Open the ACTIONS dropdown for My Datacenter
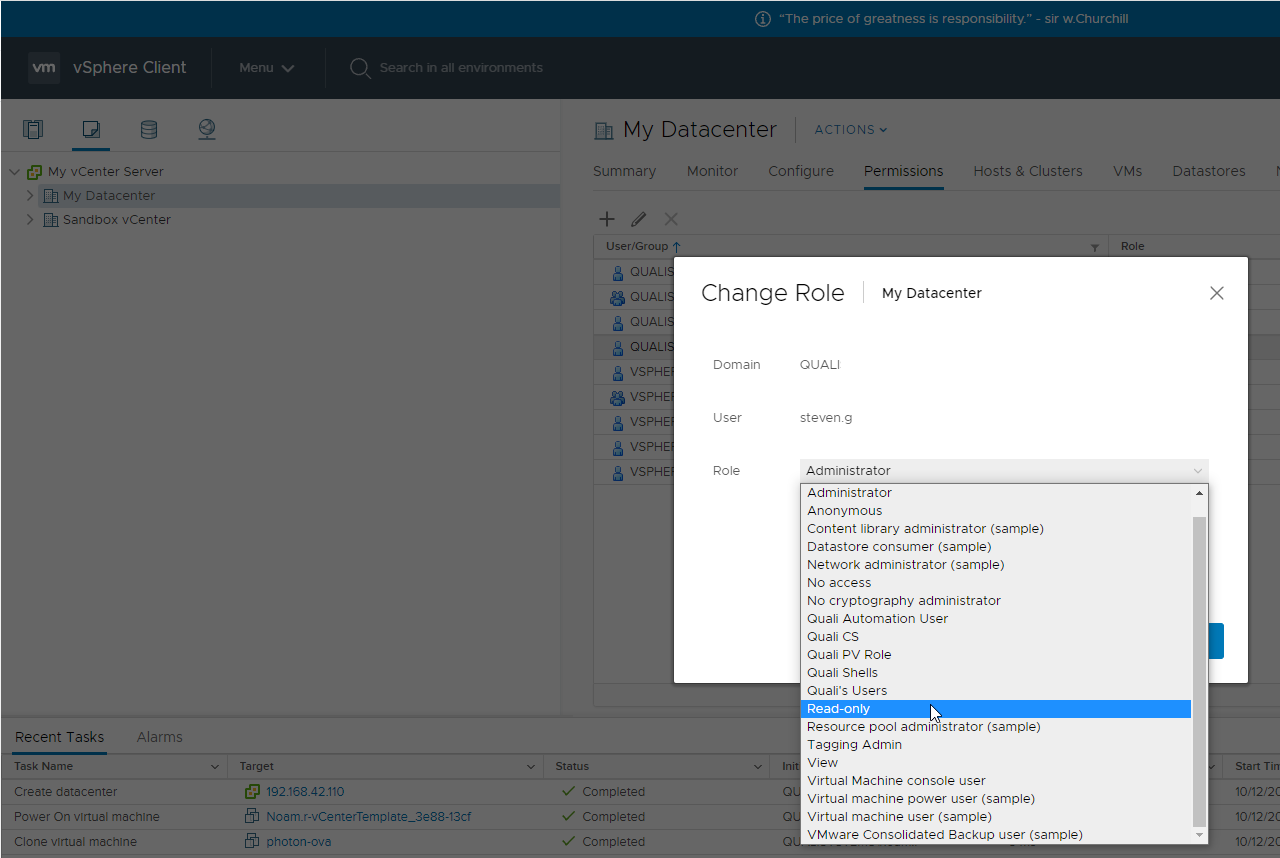1280x858 pixels. tap(850, 130)
